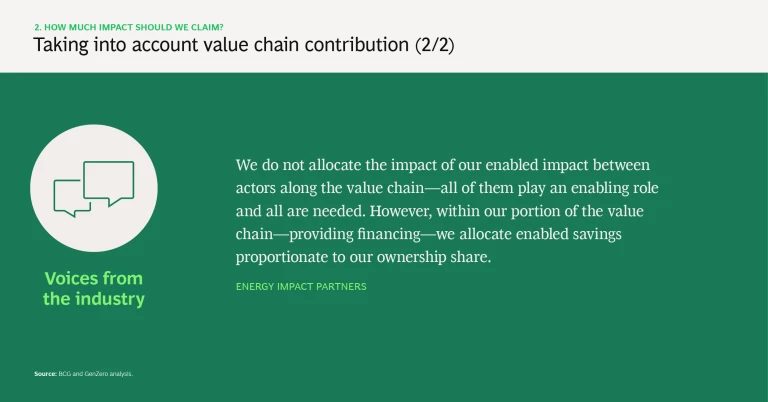Click the 'Energy Impact Partners' attribution
Image resolution: width=768 pixels, height=402 pixels.
point(301,287)
